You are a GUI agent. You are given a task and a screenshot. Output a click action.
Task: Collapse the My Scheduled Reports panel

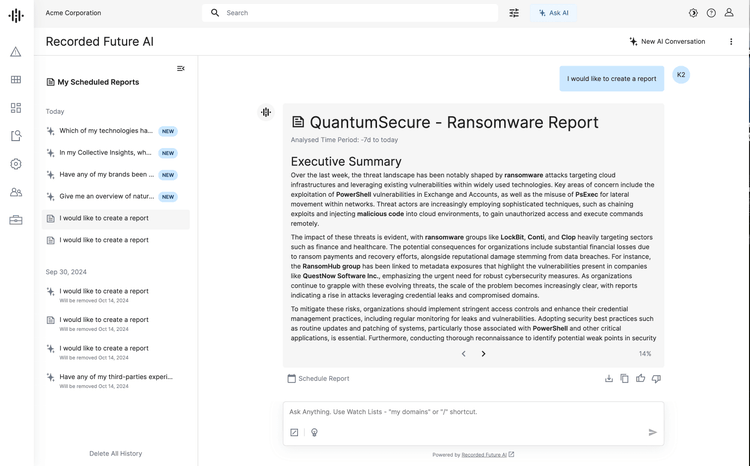[x=181, y=69]
